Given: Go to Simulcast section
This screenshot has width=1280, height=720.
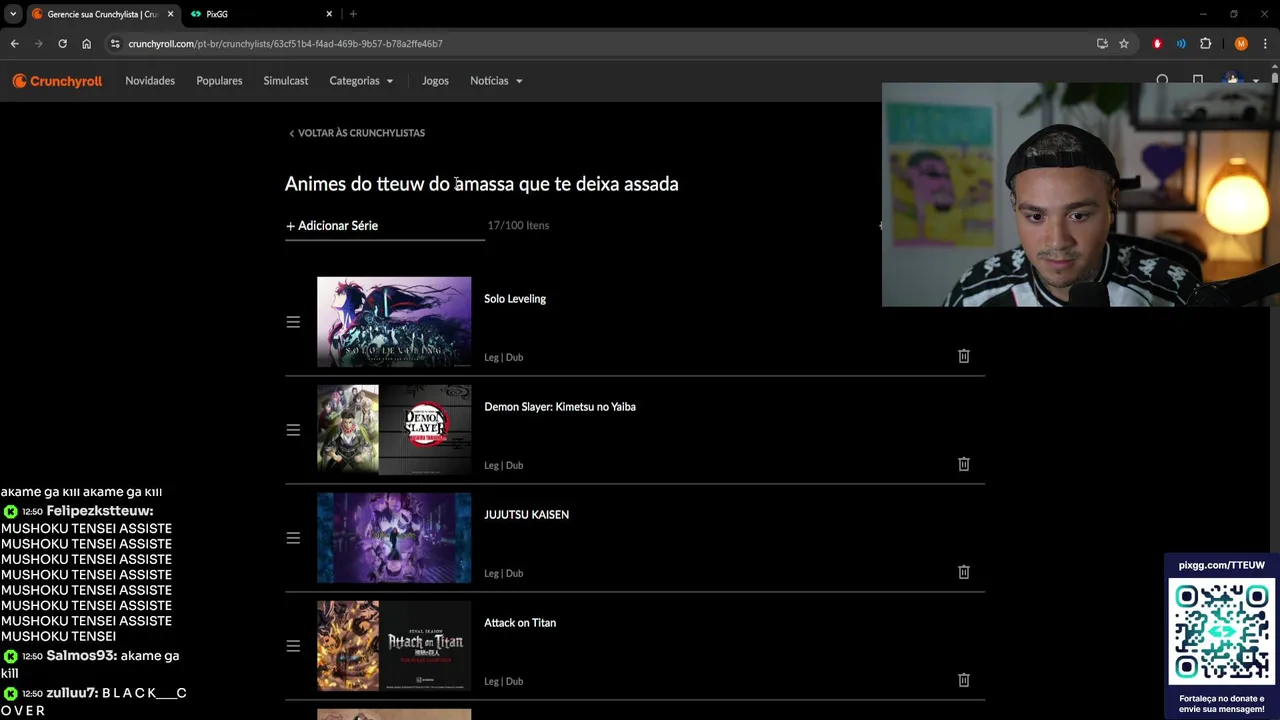Looking at the screenshot, I should coord(286,81).
